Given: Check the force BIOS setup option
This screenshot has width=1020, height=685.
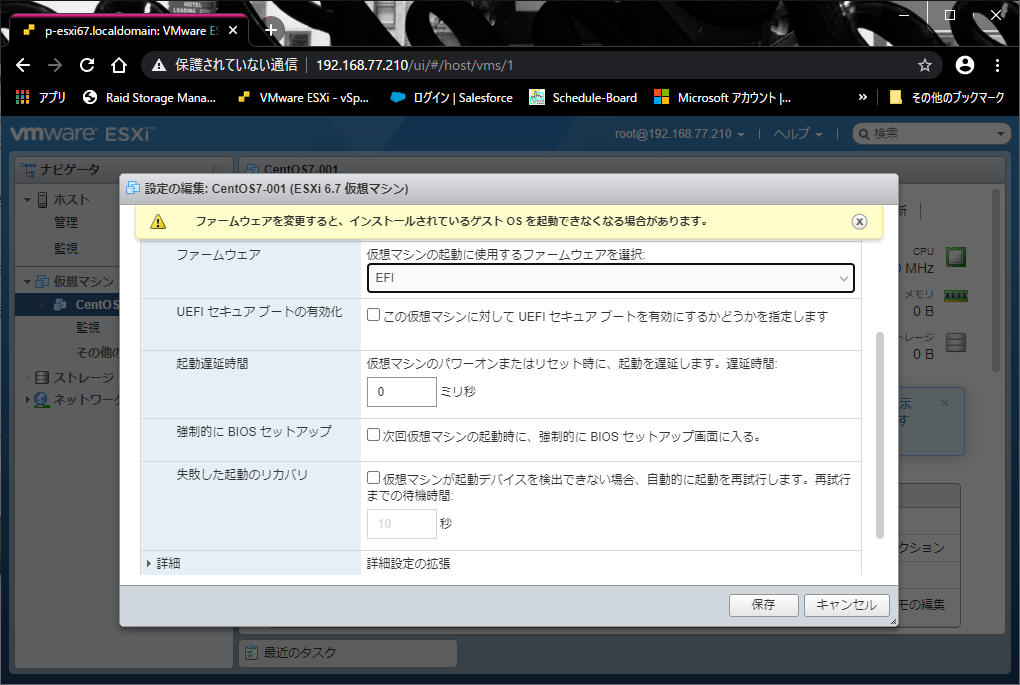Looking at the screenshot, I should [x=373, y=435].
